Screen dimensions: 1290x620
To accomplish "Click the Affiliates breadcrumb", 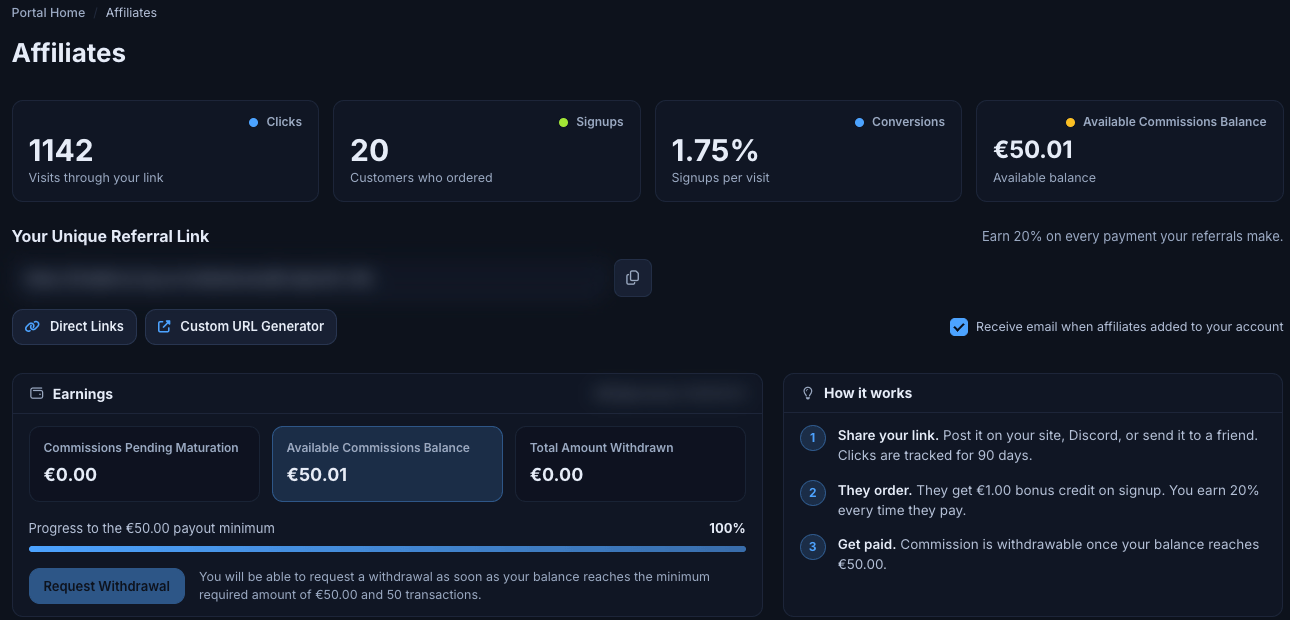I will pos(131,13).
